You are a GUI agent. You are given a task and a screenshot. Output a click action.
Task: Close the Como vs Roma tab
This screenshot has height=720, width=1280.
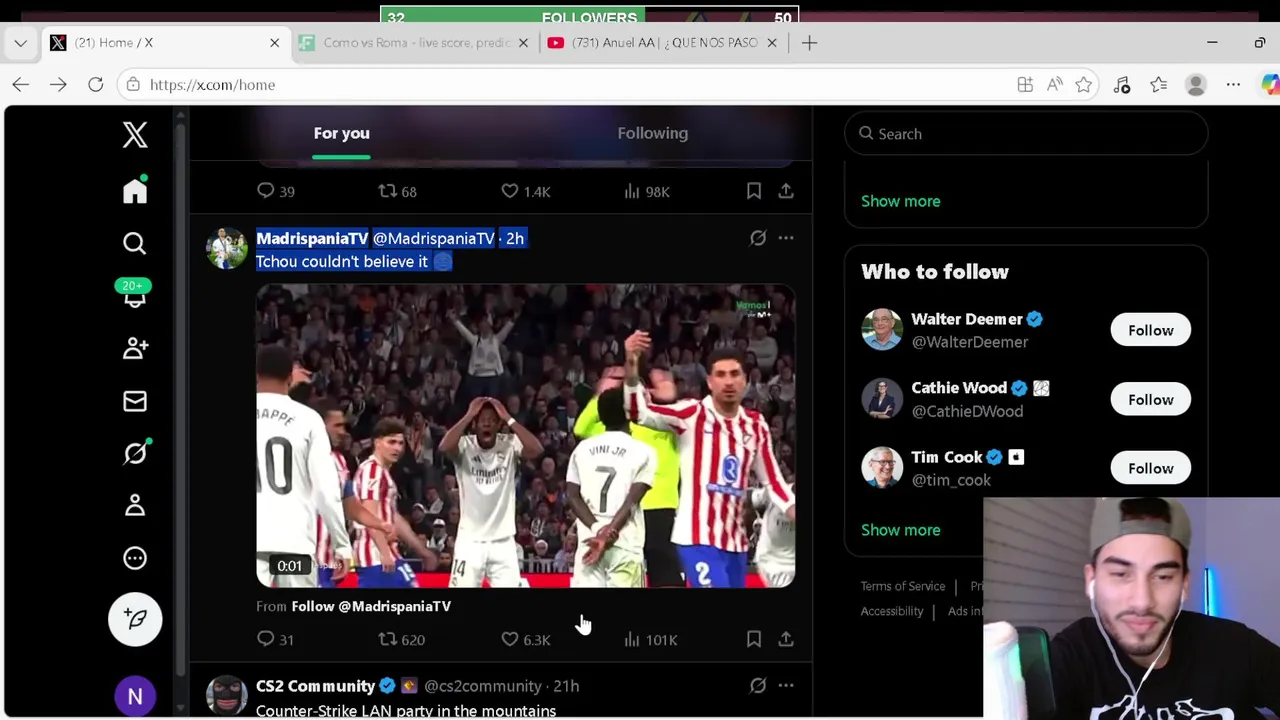point(523,43)
